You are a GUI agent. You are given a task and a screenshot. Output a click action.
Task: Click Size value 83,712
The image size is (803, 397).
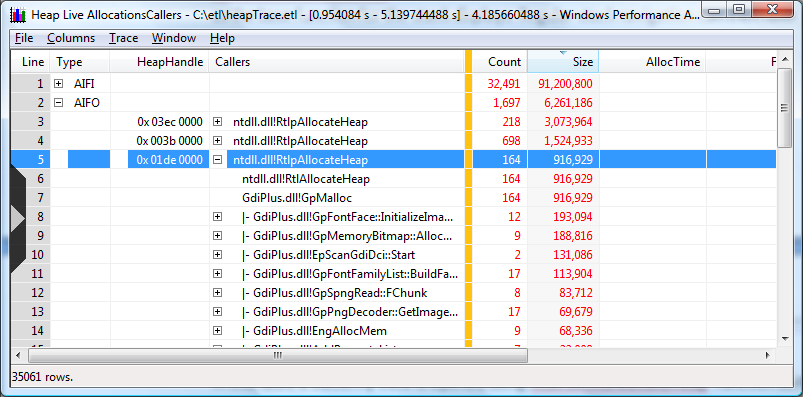(576, 292)
